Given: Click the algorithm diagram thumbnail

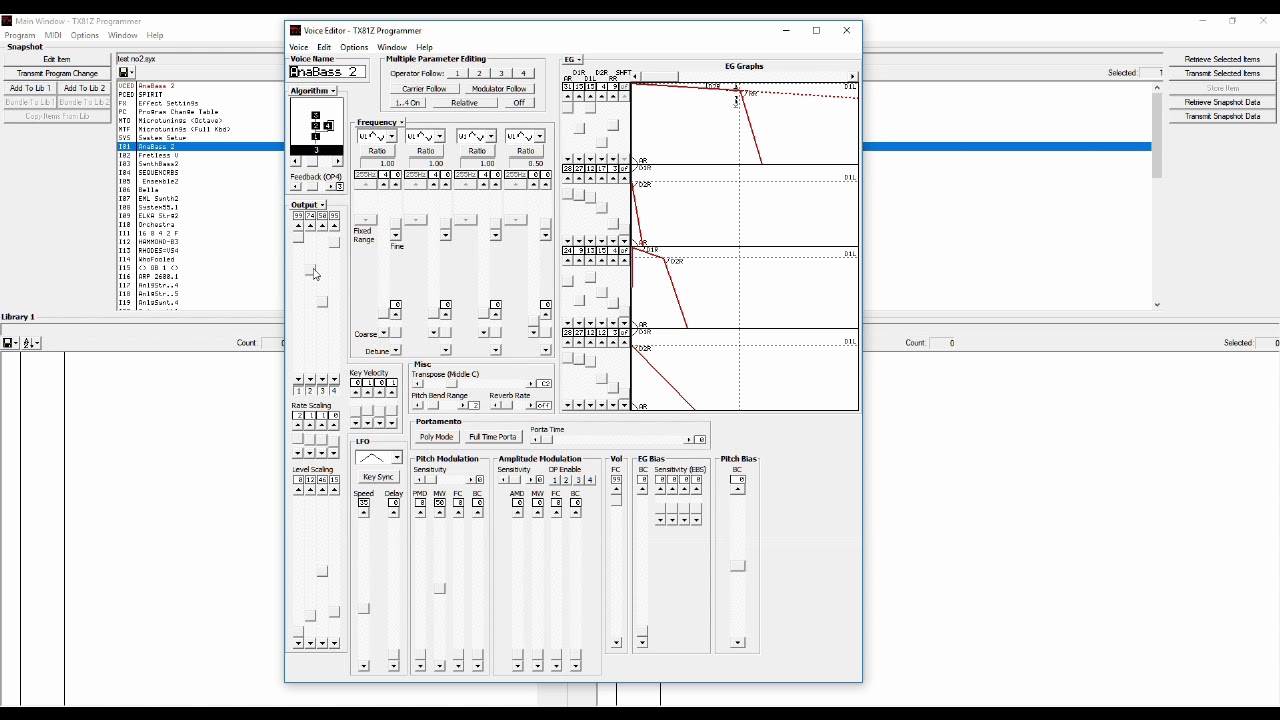Looking at the screenshot, I should tap(317, 126).
